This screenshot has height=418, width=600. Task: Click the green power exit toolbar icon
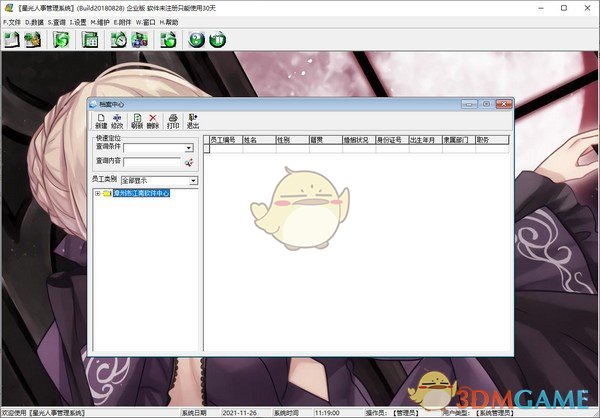click(217, 40)
